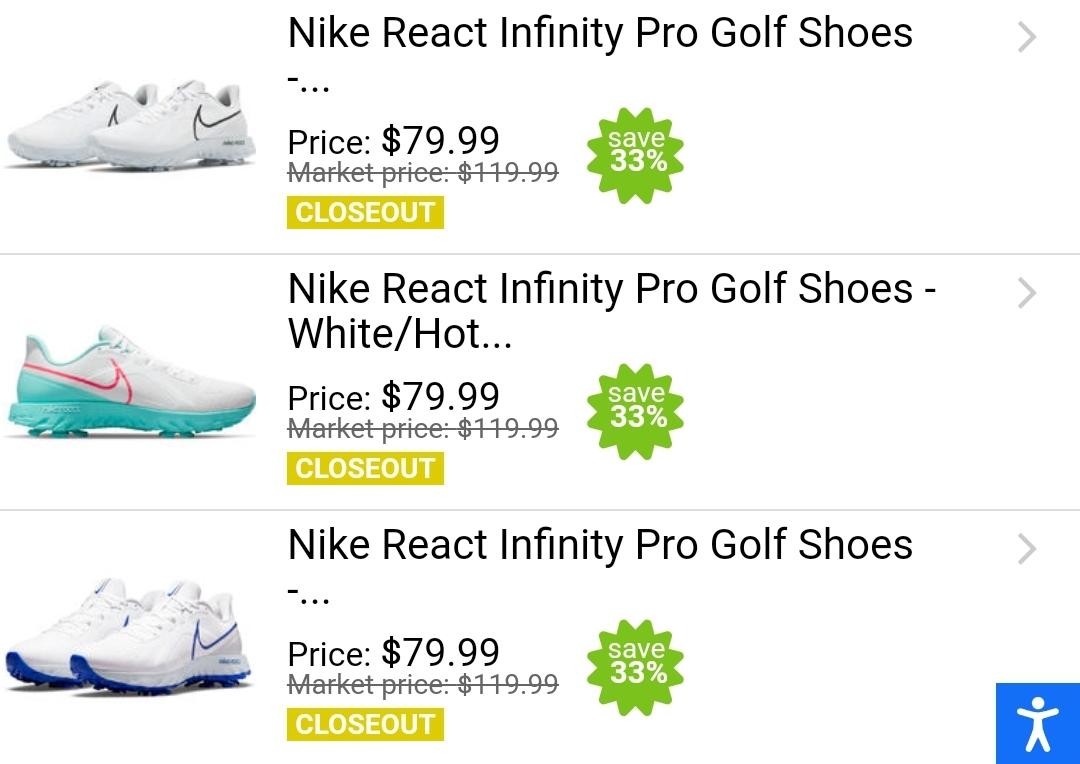Screen dimensions: 1080x764
Task: Click the blue-sole shoe's CLOSEOUT label
Action: (365, 725)
